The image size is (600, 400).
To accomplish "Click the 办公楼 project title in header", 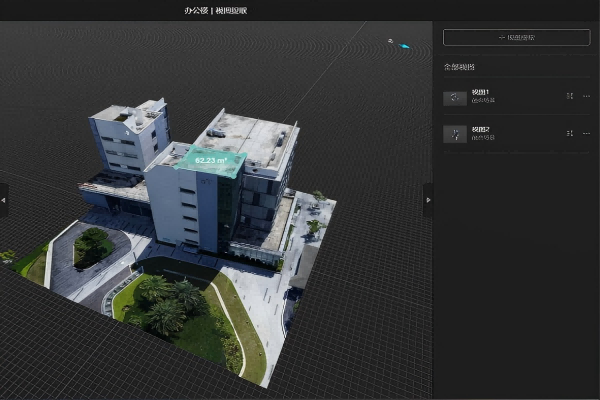I will click(196, 11).
